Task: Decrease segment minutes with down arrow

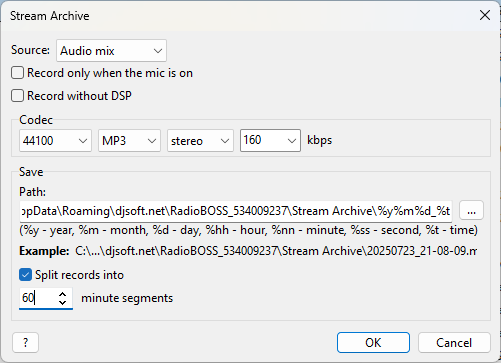Action: (62, 302)
